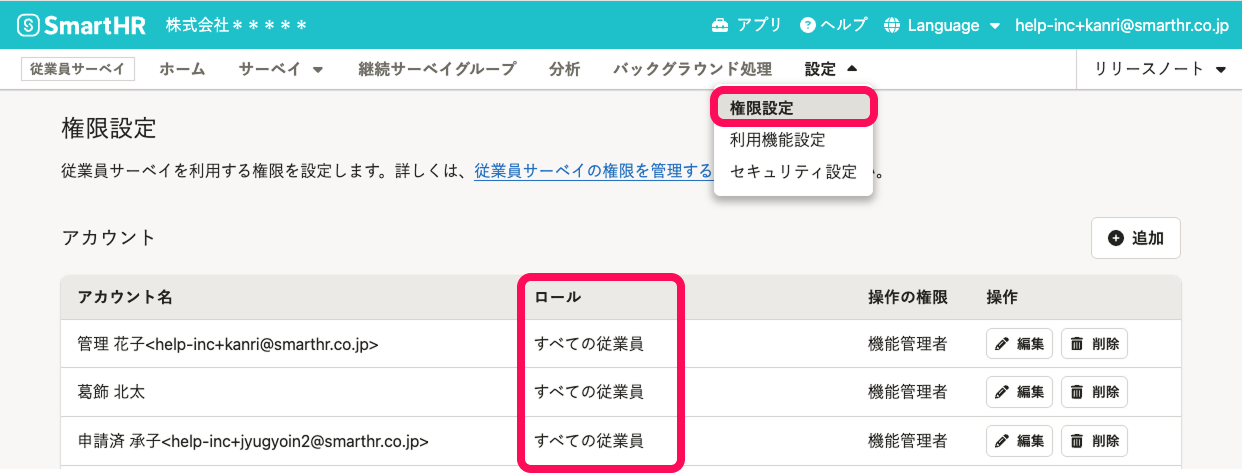
Task: Click the pencil 編集 icon for 管理 花子
Action: [x=1002, y=344]
